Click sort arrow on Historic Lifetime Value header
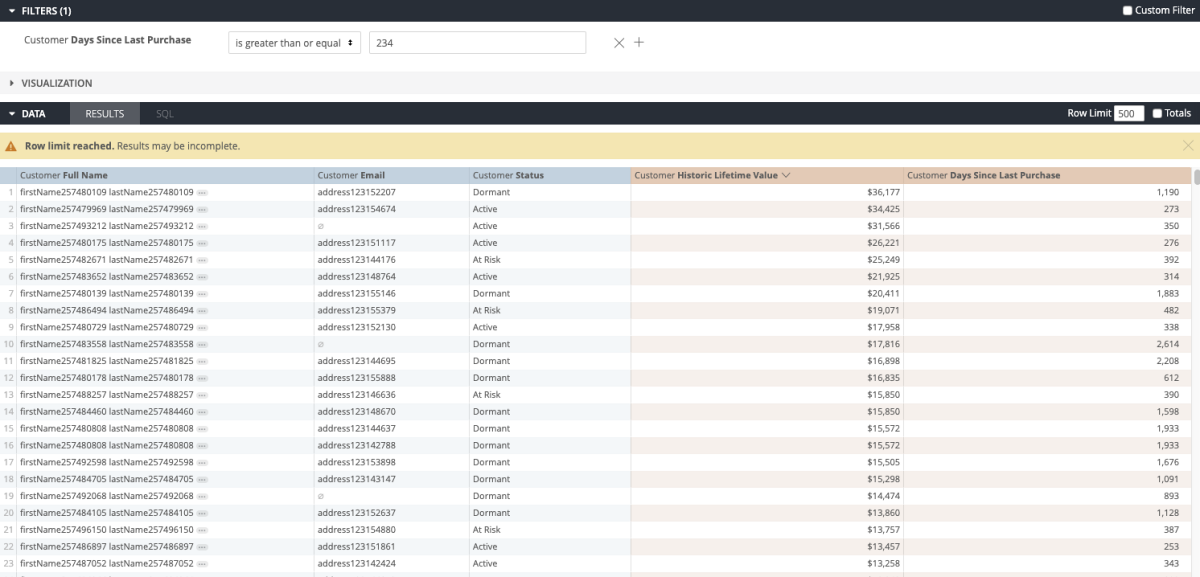This screenshot has width=1200, height=577. [x=786, y=175]
